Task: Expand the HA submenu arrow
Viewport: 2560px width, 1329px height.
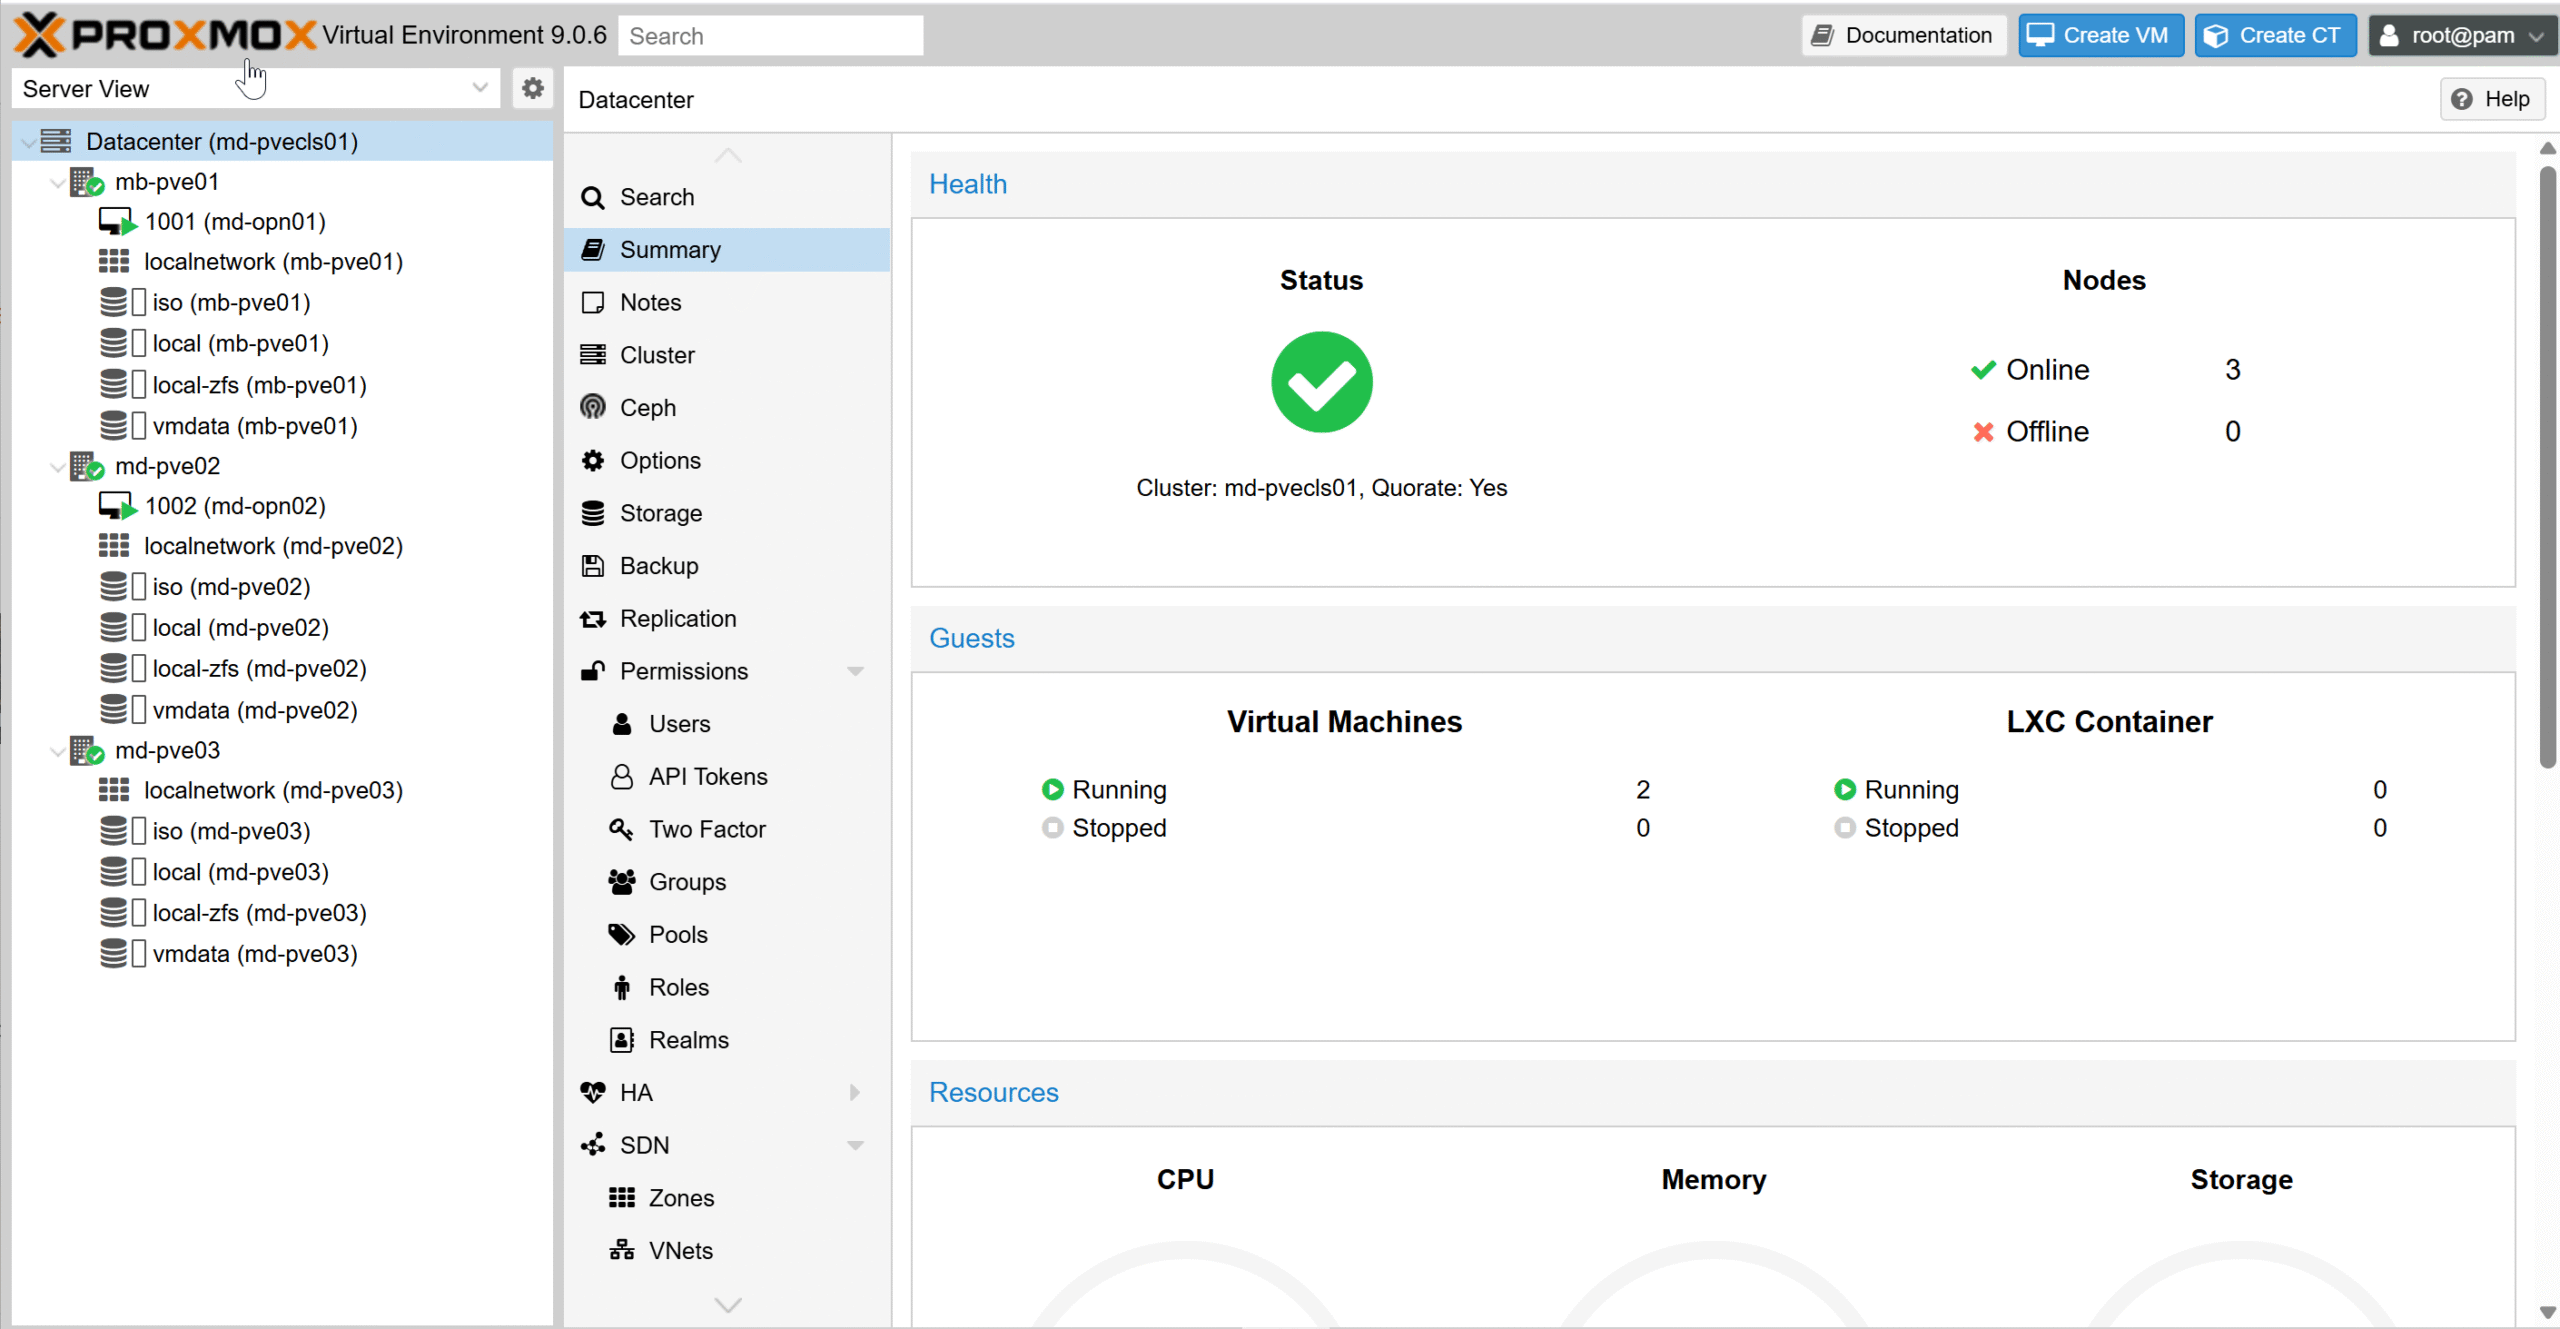Action: [855, 1092]
